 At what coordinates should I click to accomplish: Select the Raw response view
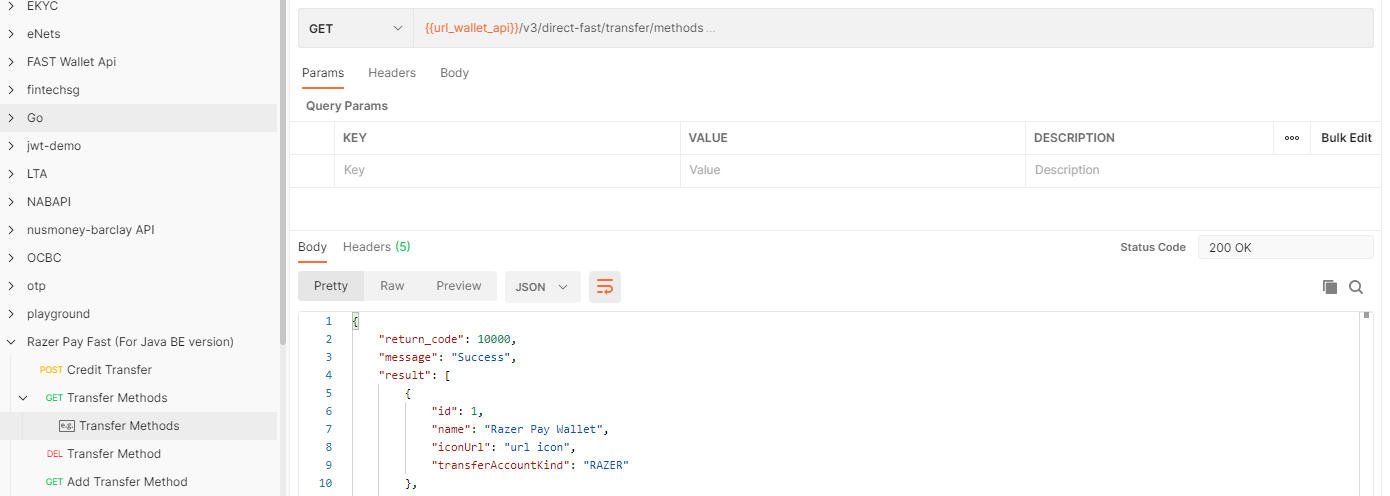392,286
